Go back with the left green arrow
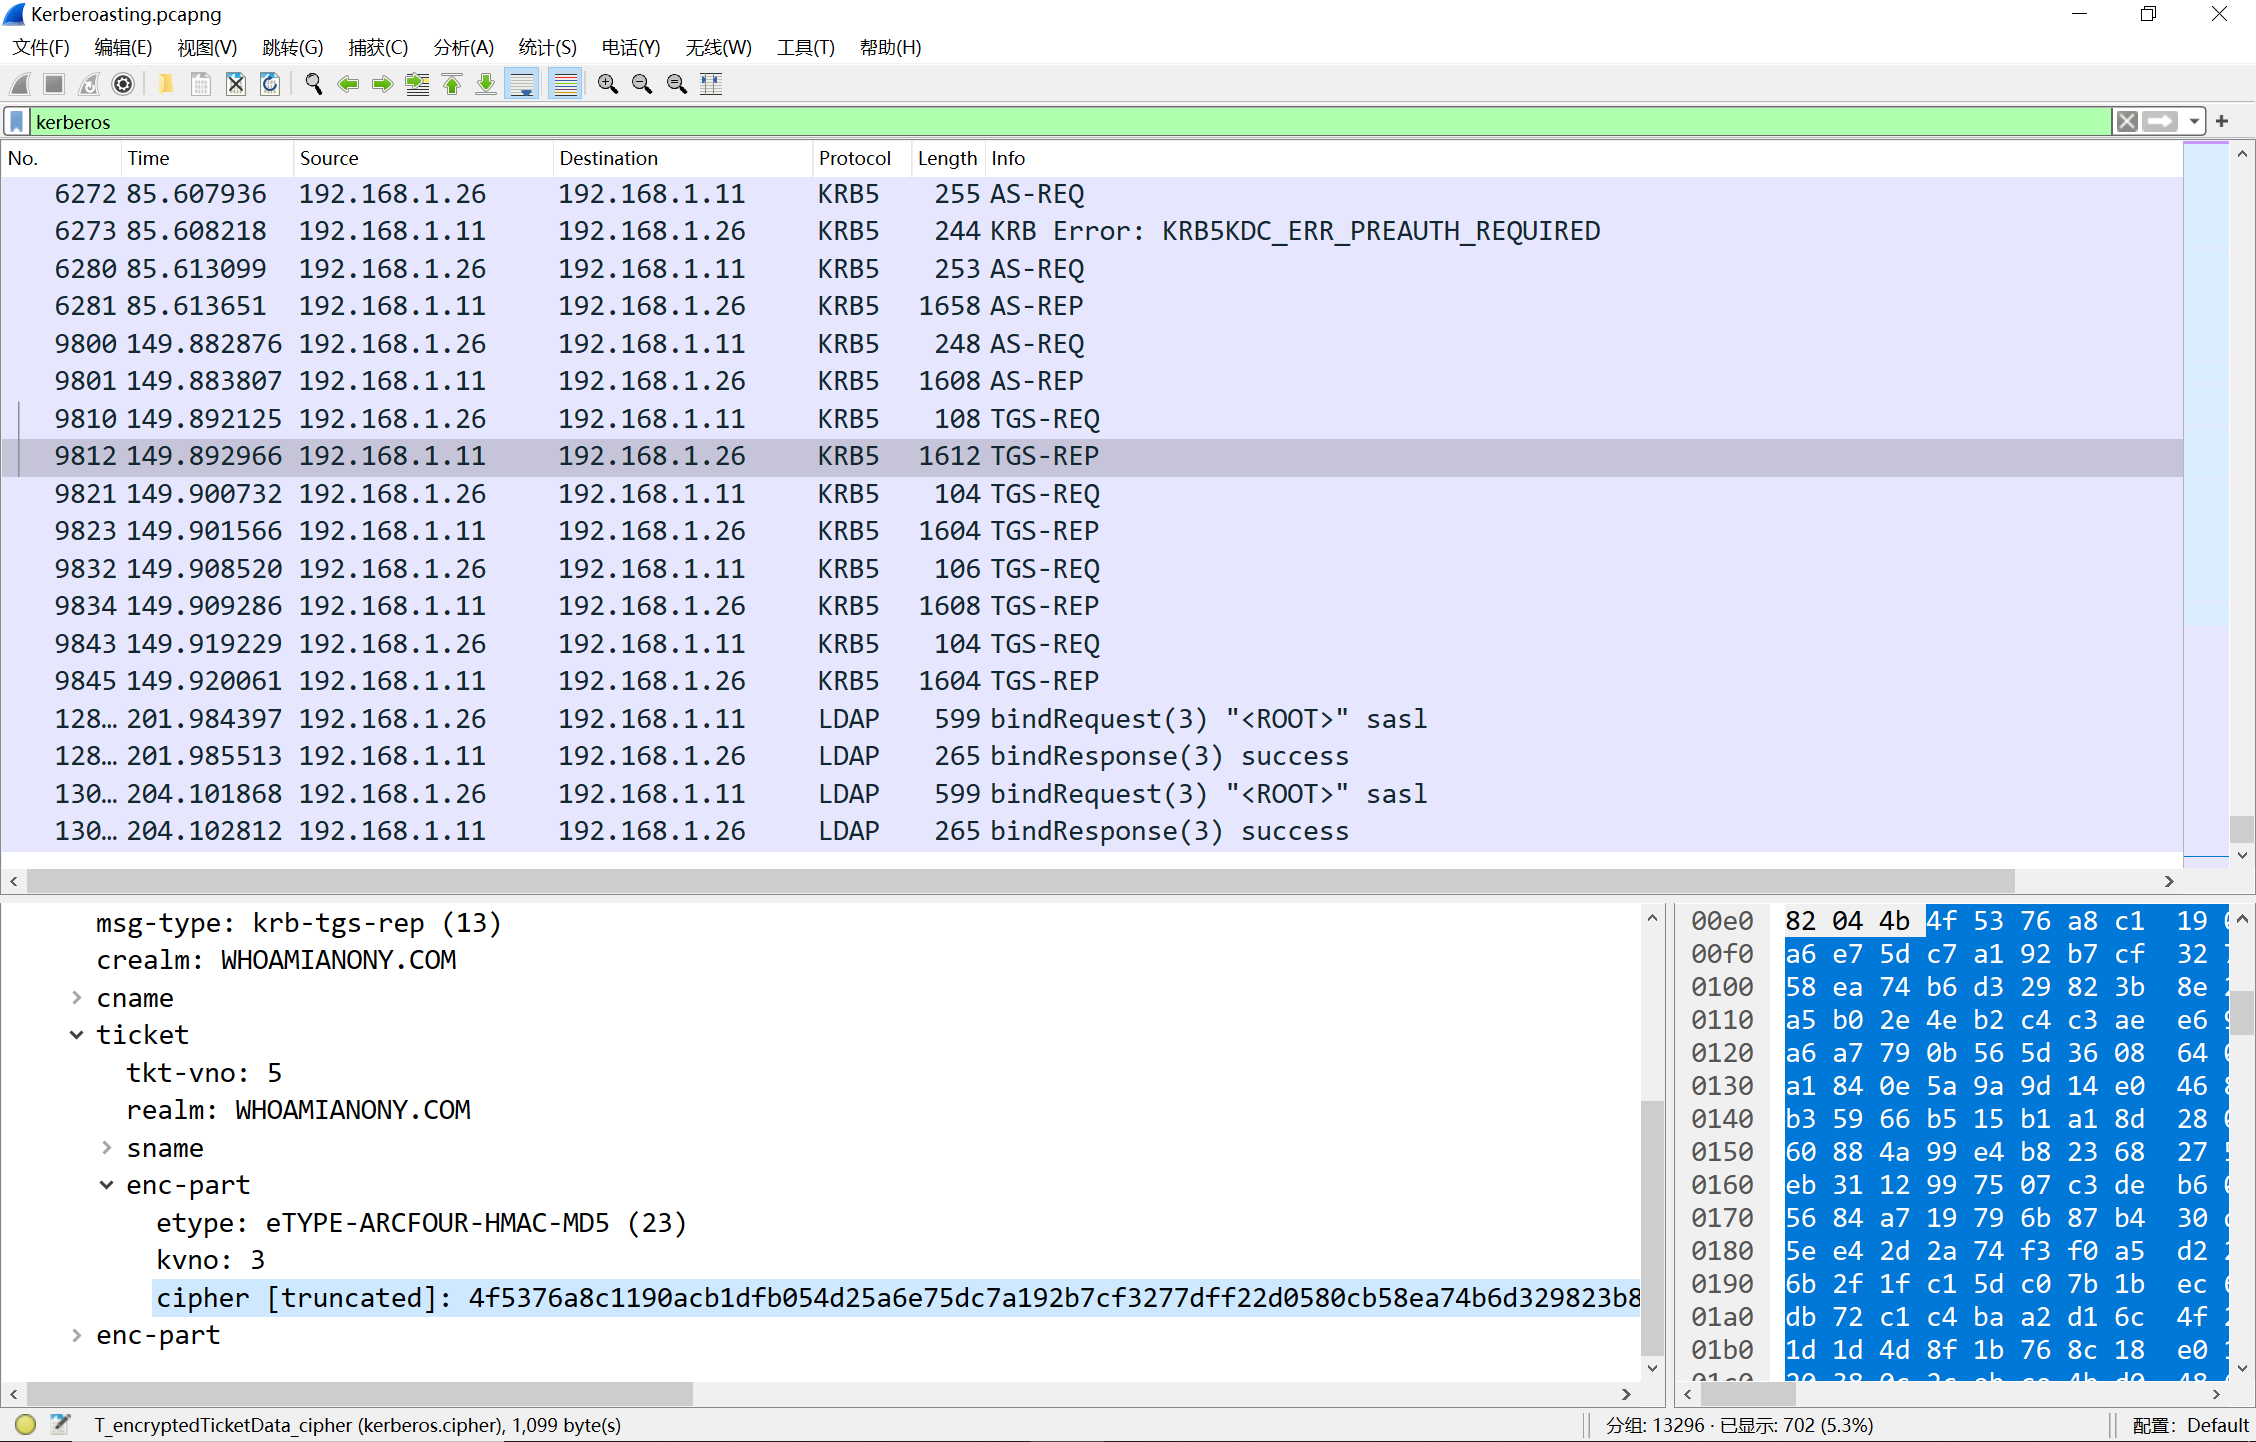Viewport: 2256px width, 1442px height. 348,84
